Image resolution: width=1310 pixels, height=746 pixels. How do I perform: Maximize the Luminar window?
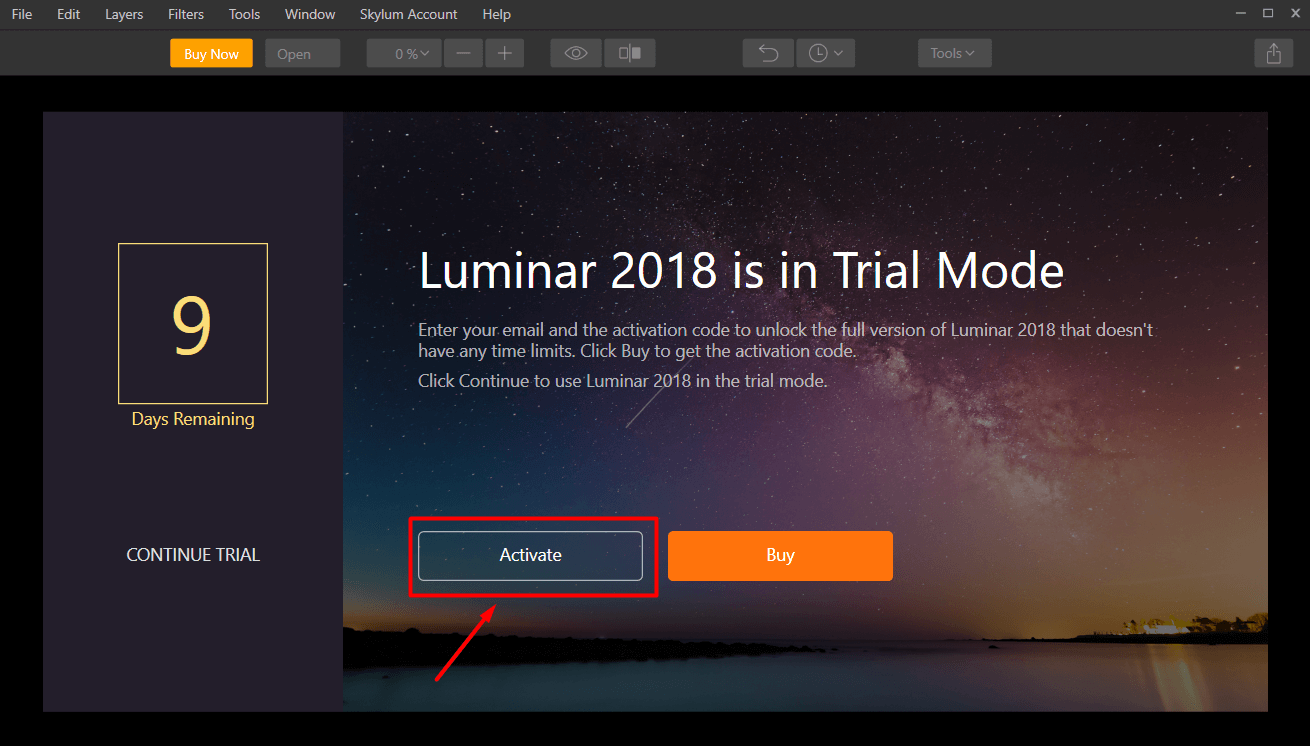point(1268,13)
